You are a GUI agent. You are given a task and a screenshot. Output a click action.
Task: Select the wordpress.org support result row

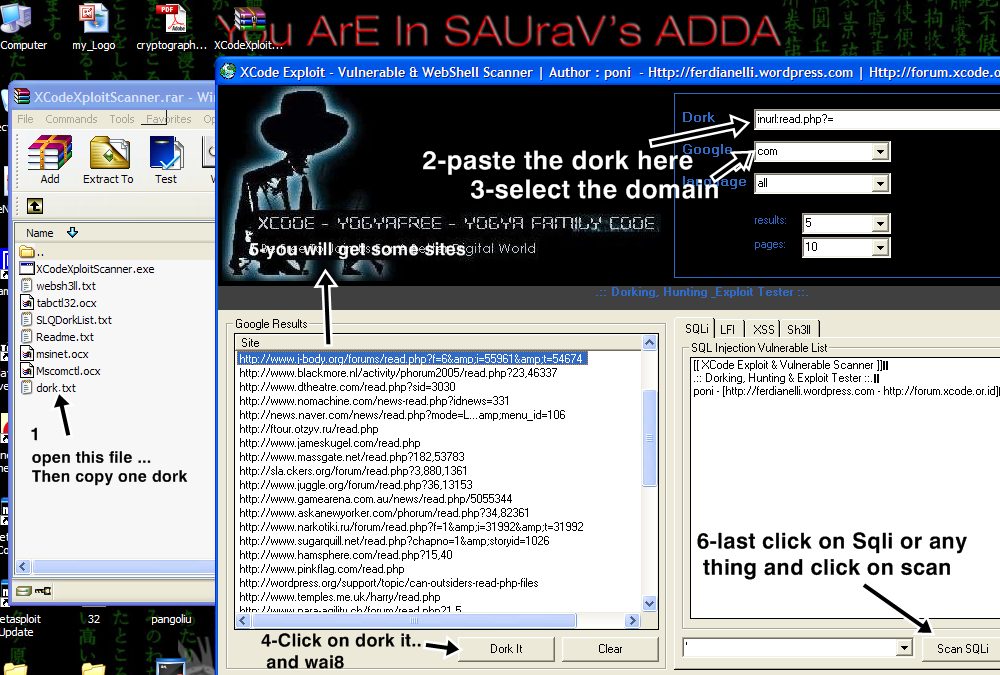[x=388, y=583]
